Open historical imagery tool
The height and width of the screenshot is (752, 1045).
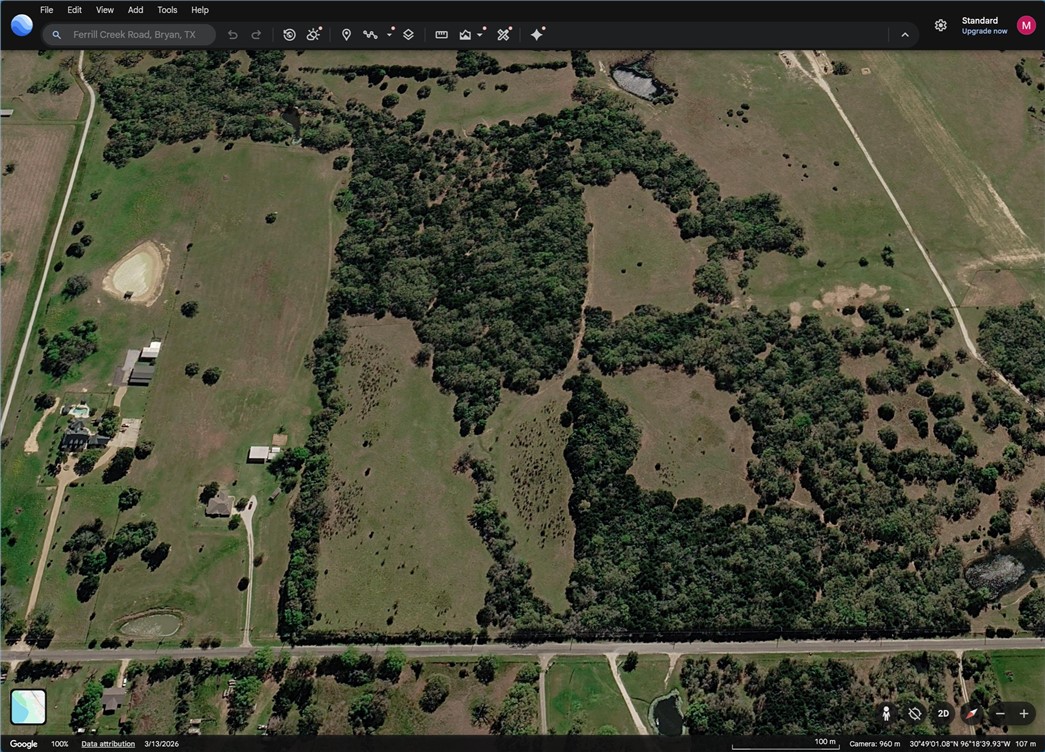tap(289, 35)
